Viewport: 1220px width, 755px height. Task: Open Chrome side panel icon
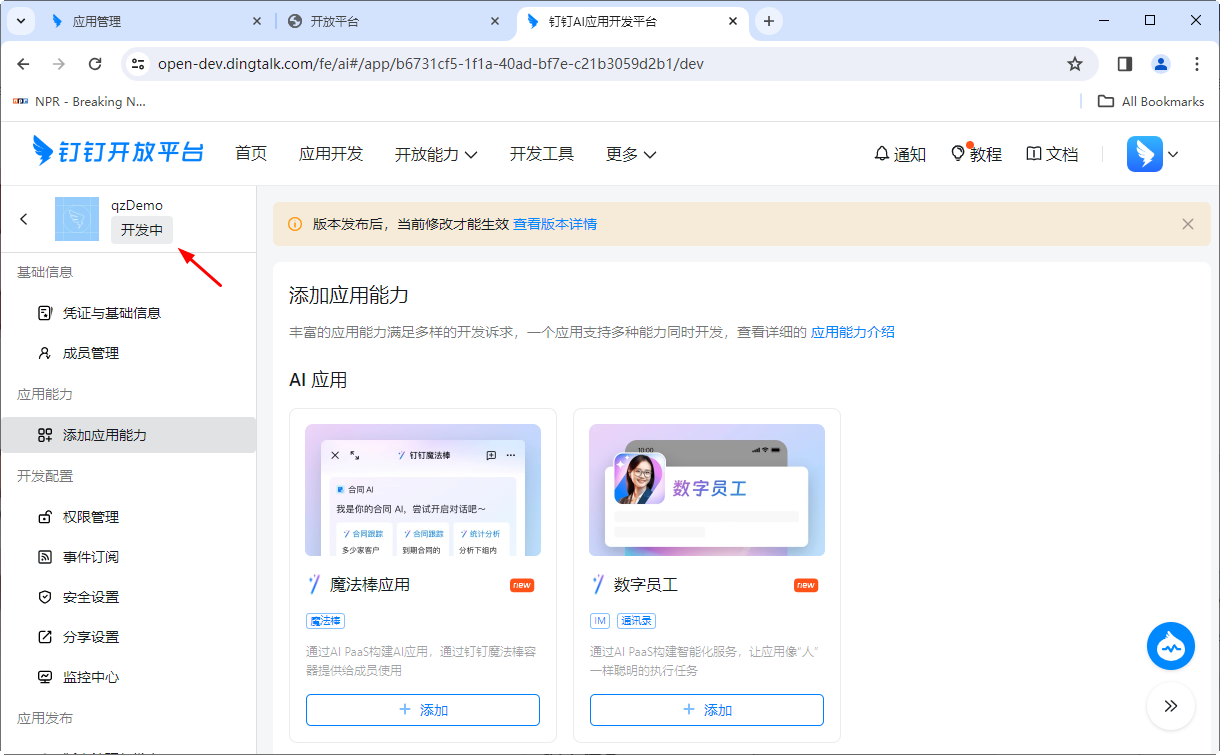tap(1125, 64)
